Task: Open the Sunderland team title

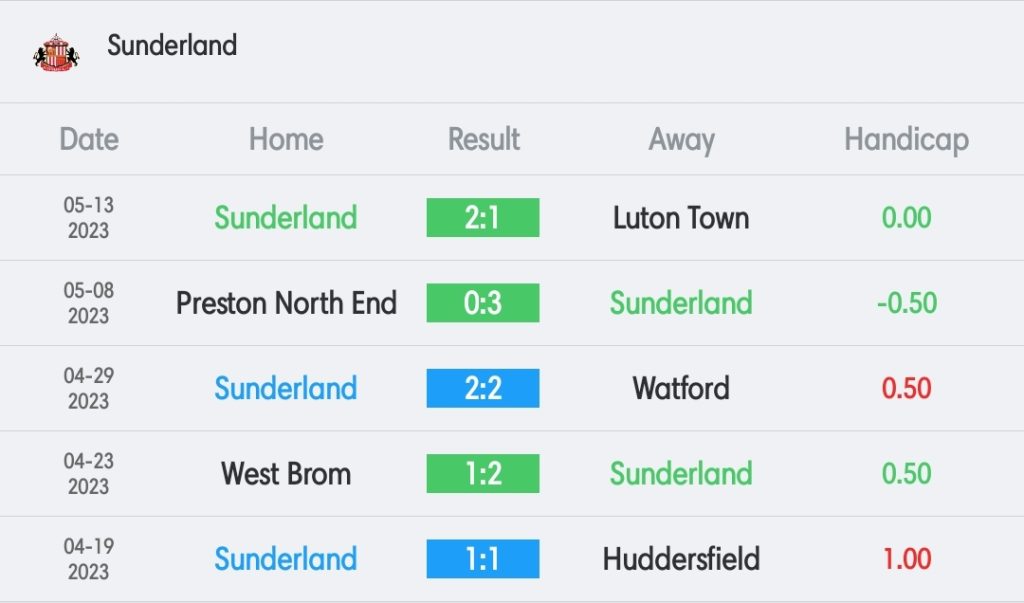Action: tap(172, 45)
